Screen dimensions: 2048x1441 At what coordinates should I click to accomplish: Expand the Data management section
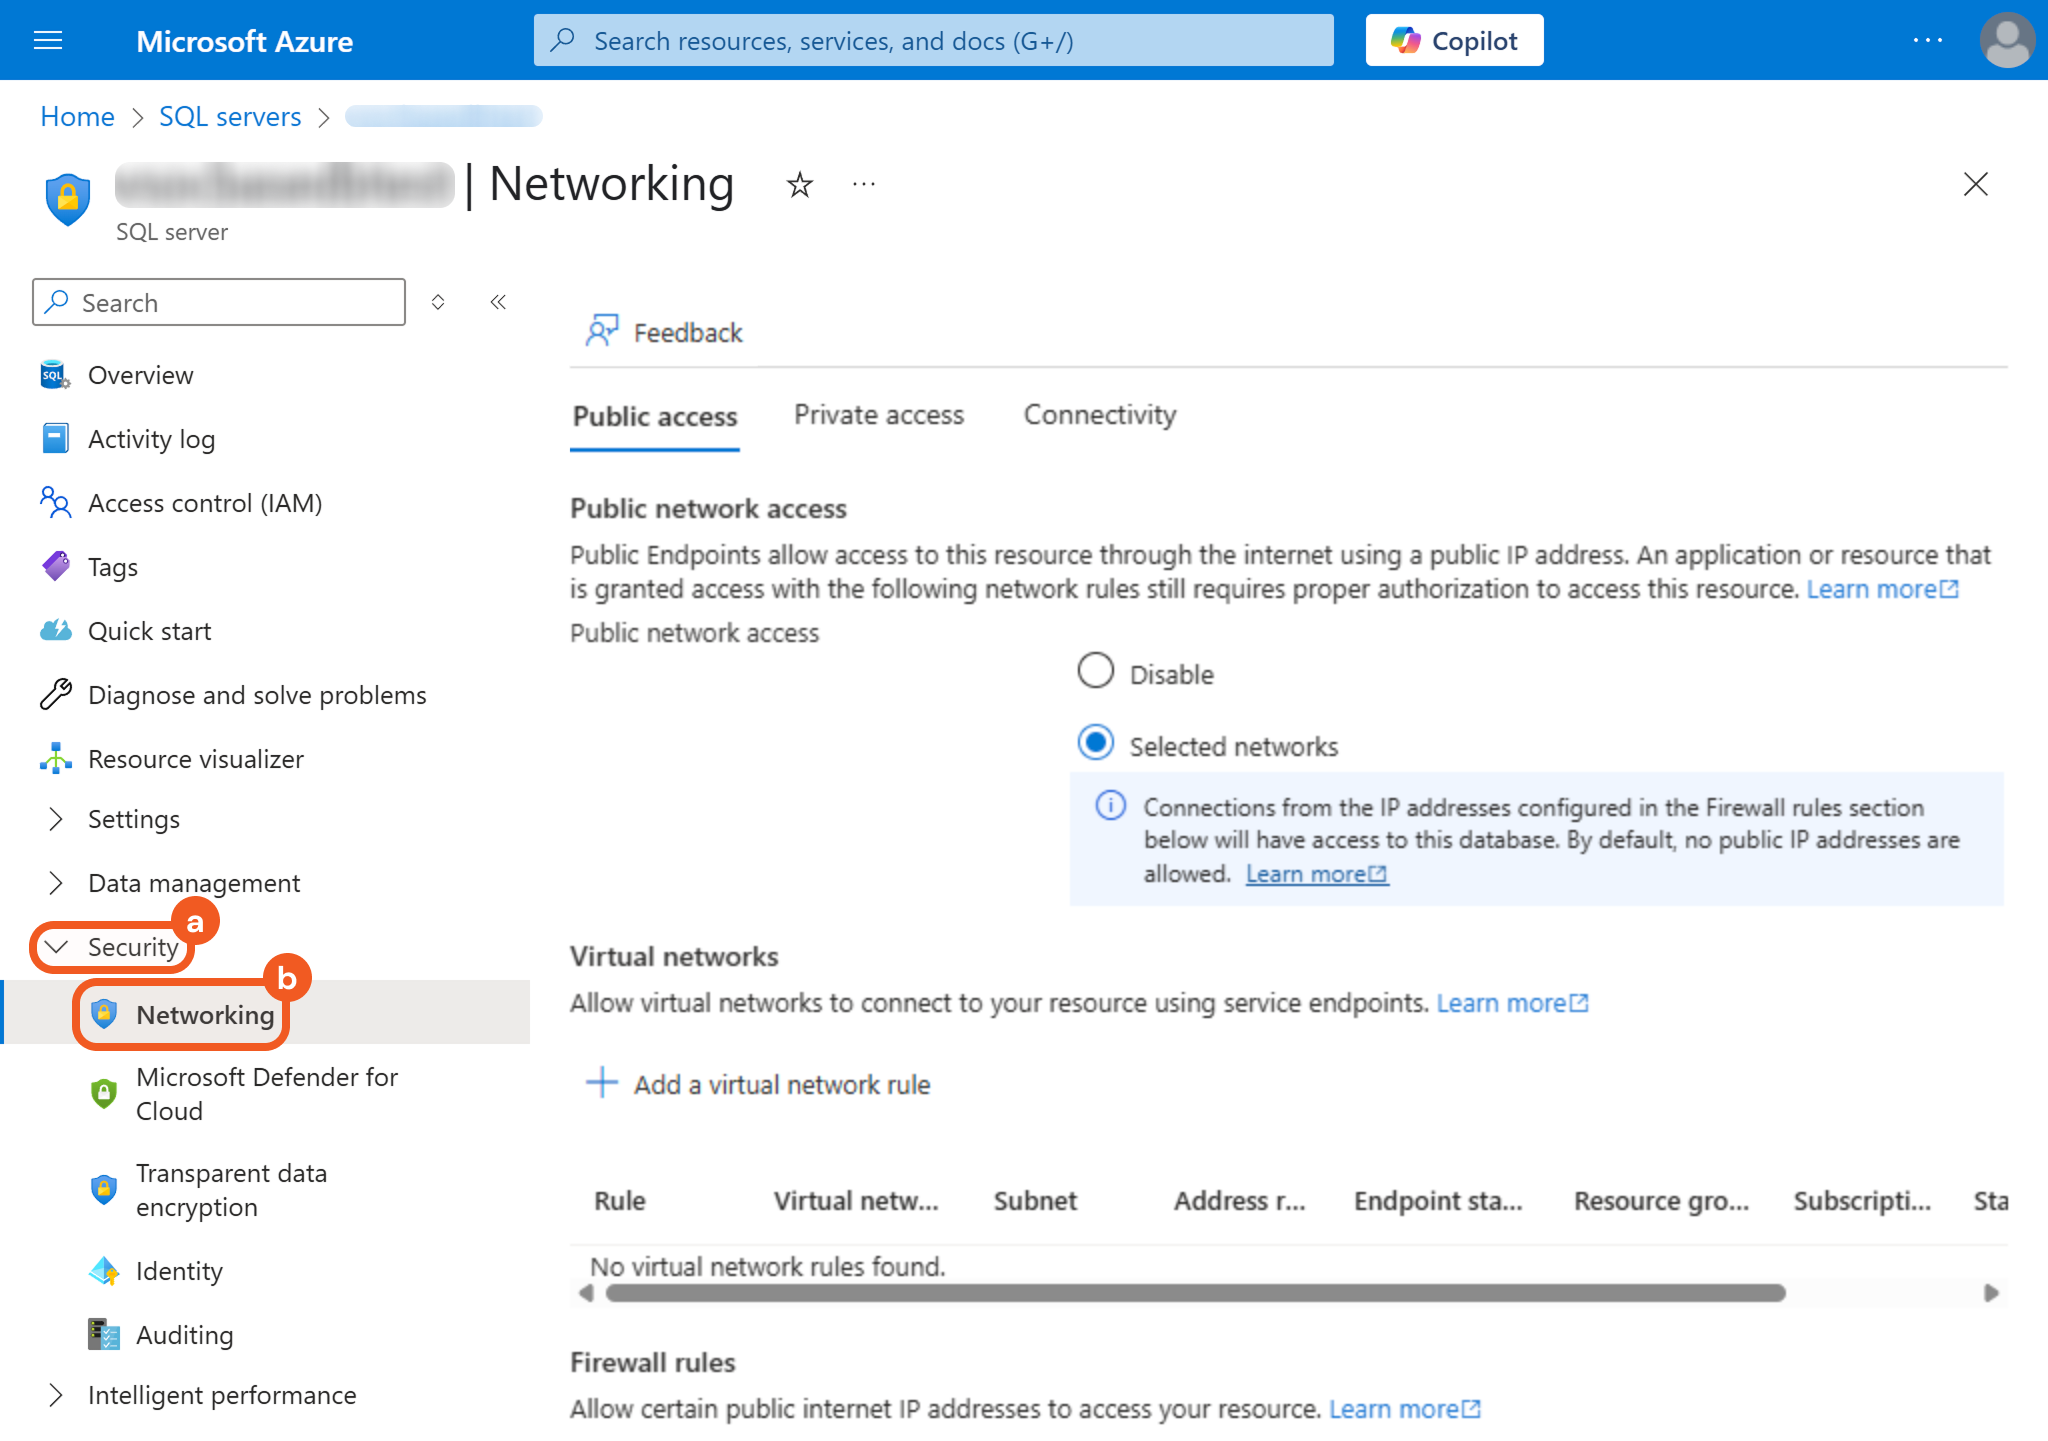click(193, 883)
